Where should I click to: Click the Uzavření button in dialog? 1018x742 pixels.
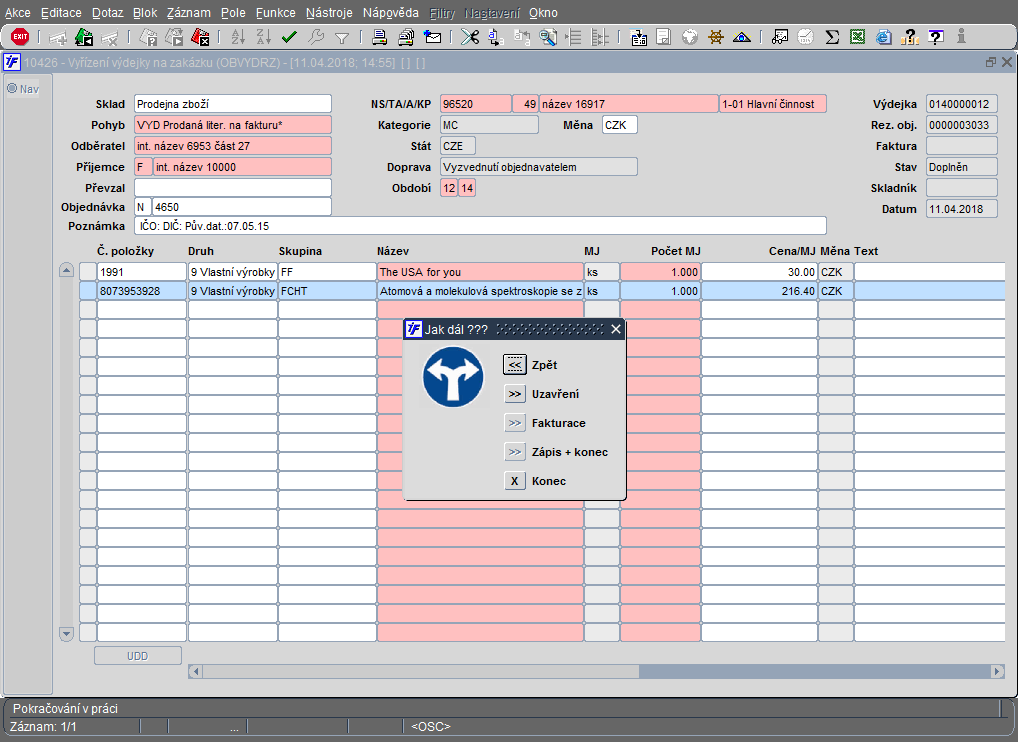(515, 394)
